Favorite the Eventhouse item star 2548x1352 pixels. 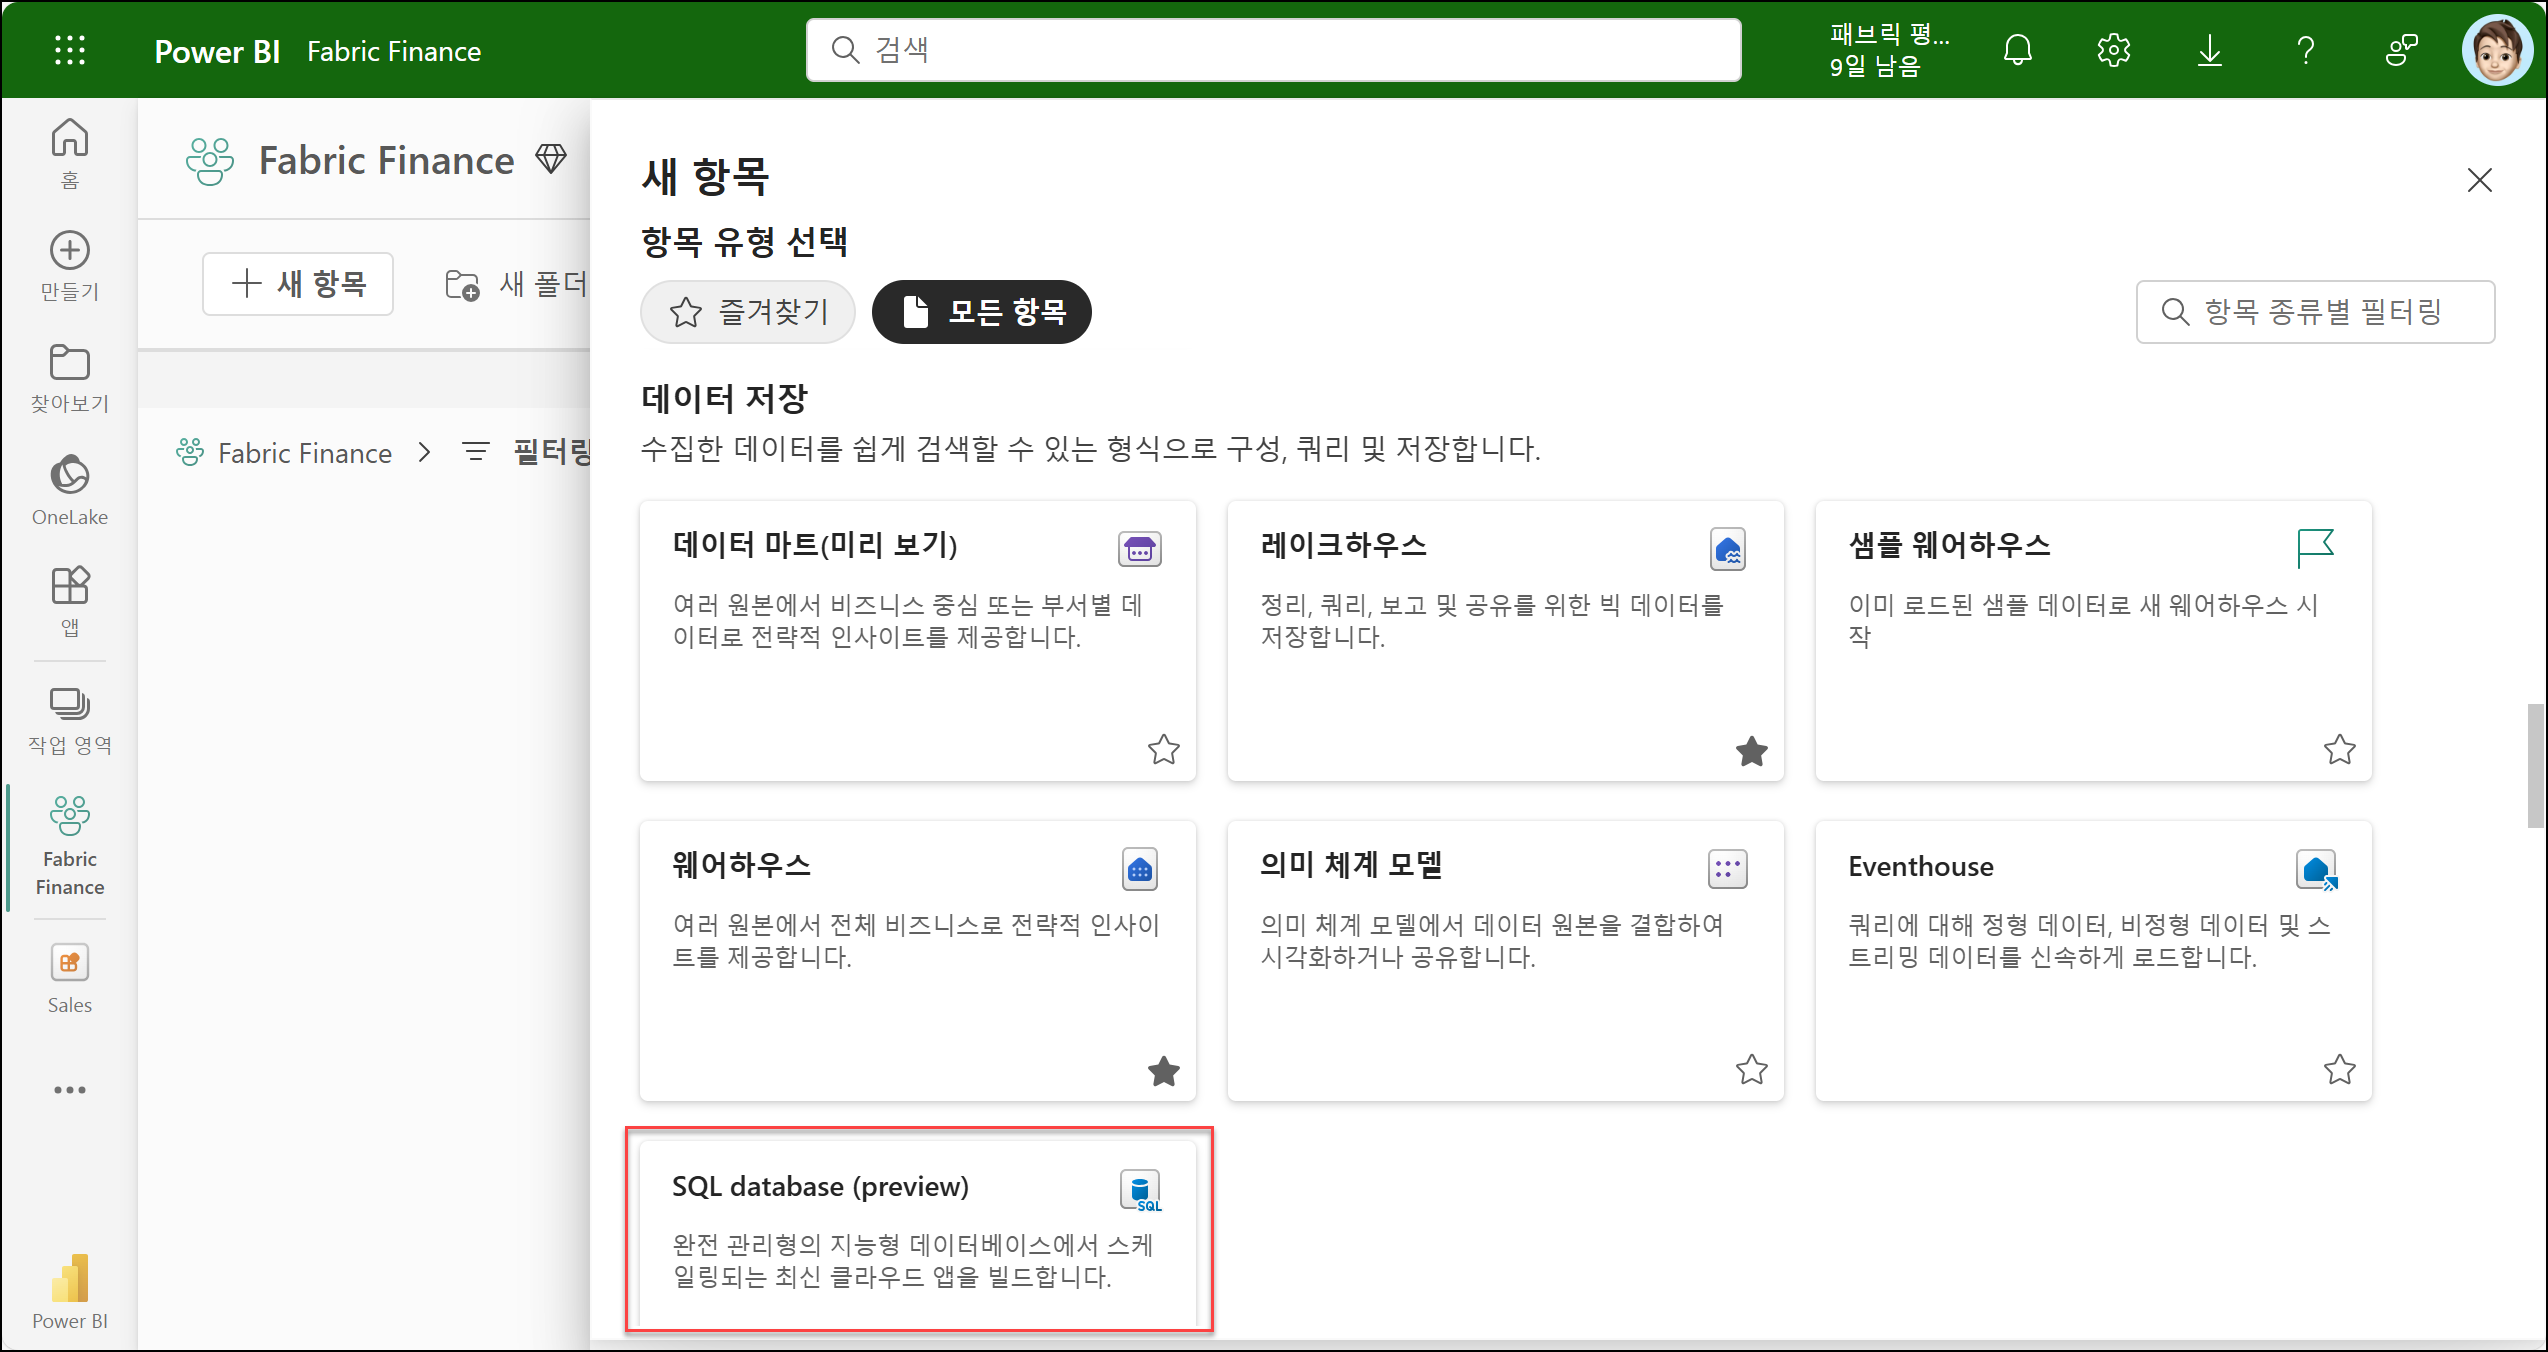tap(2339, 1069)
